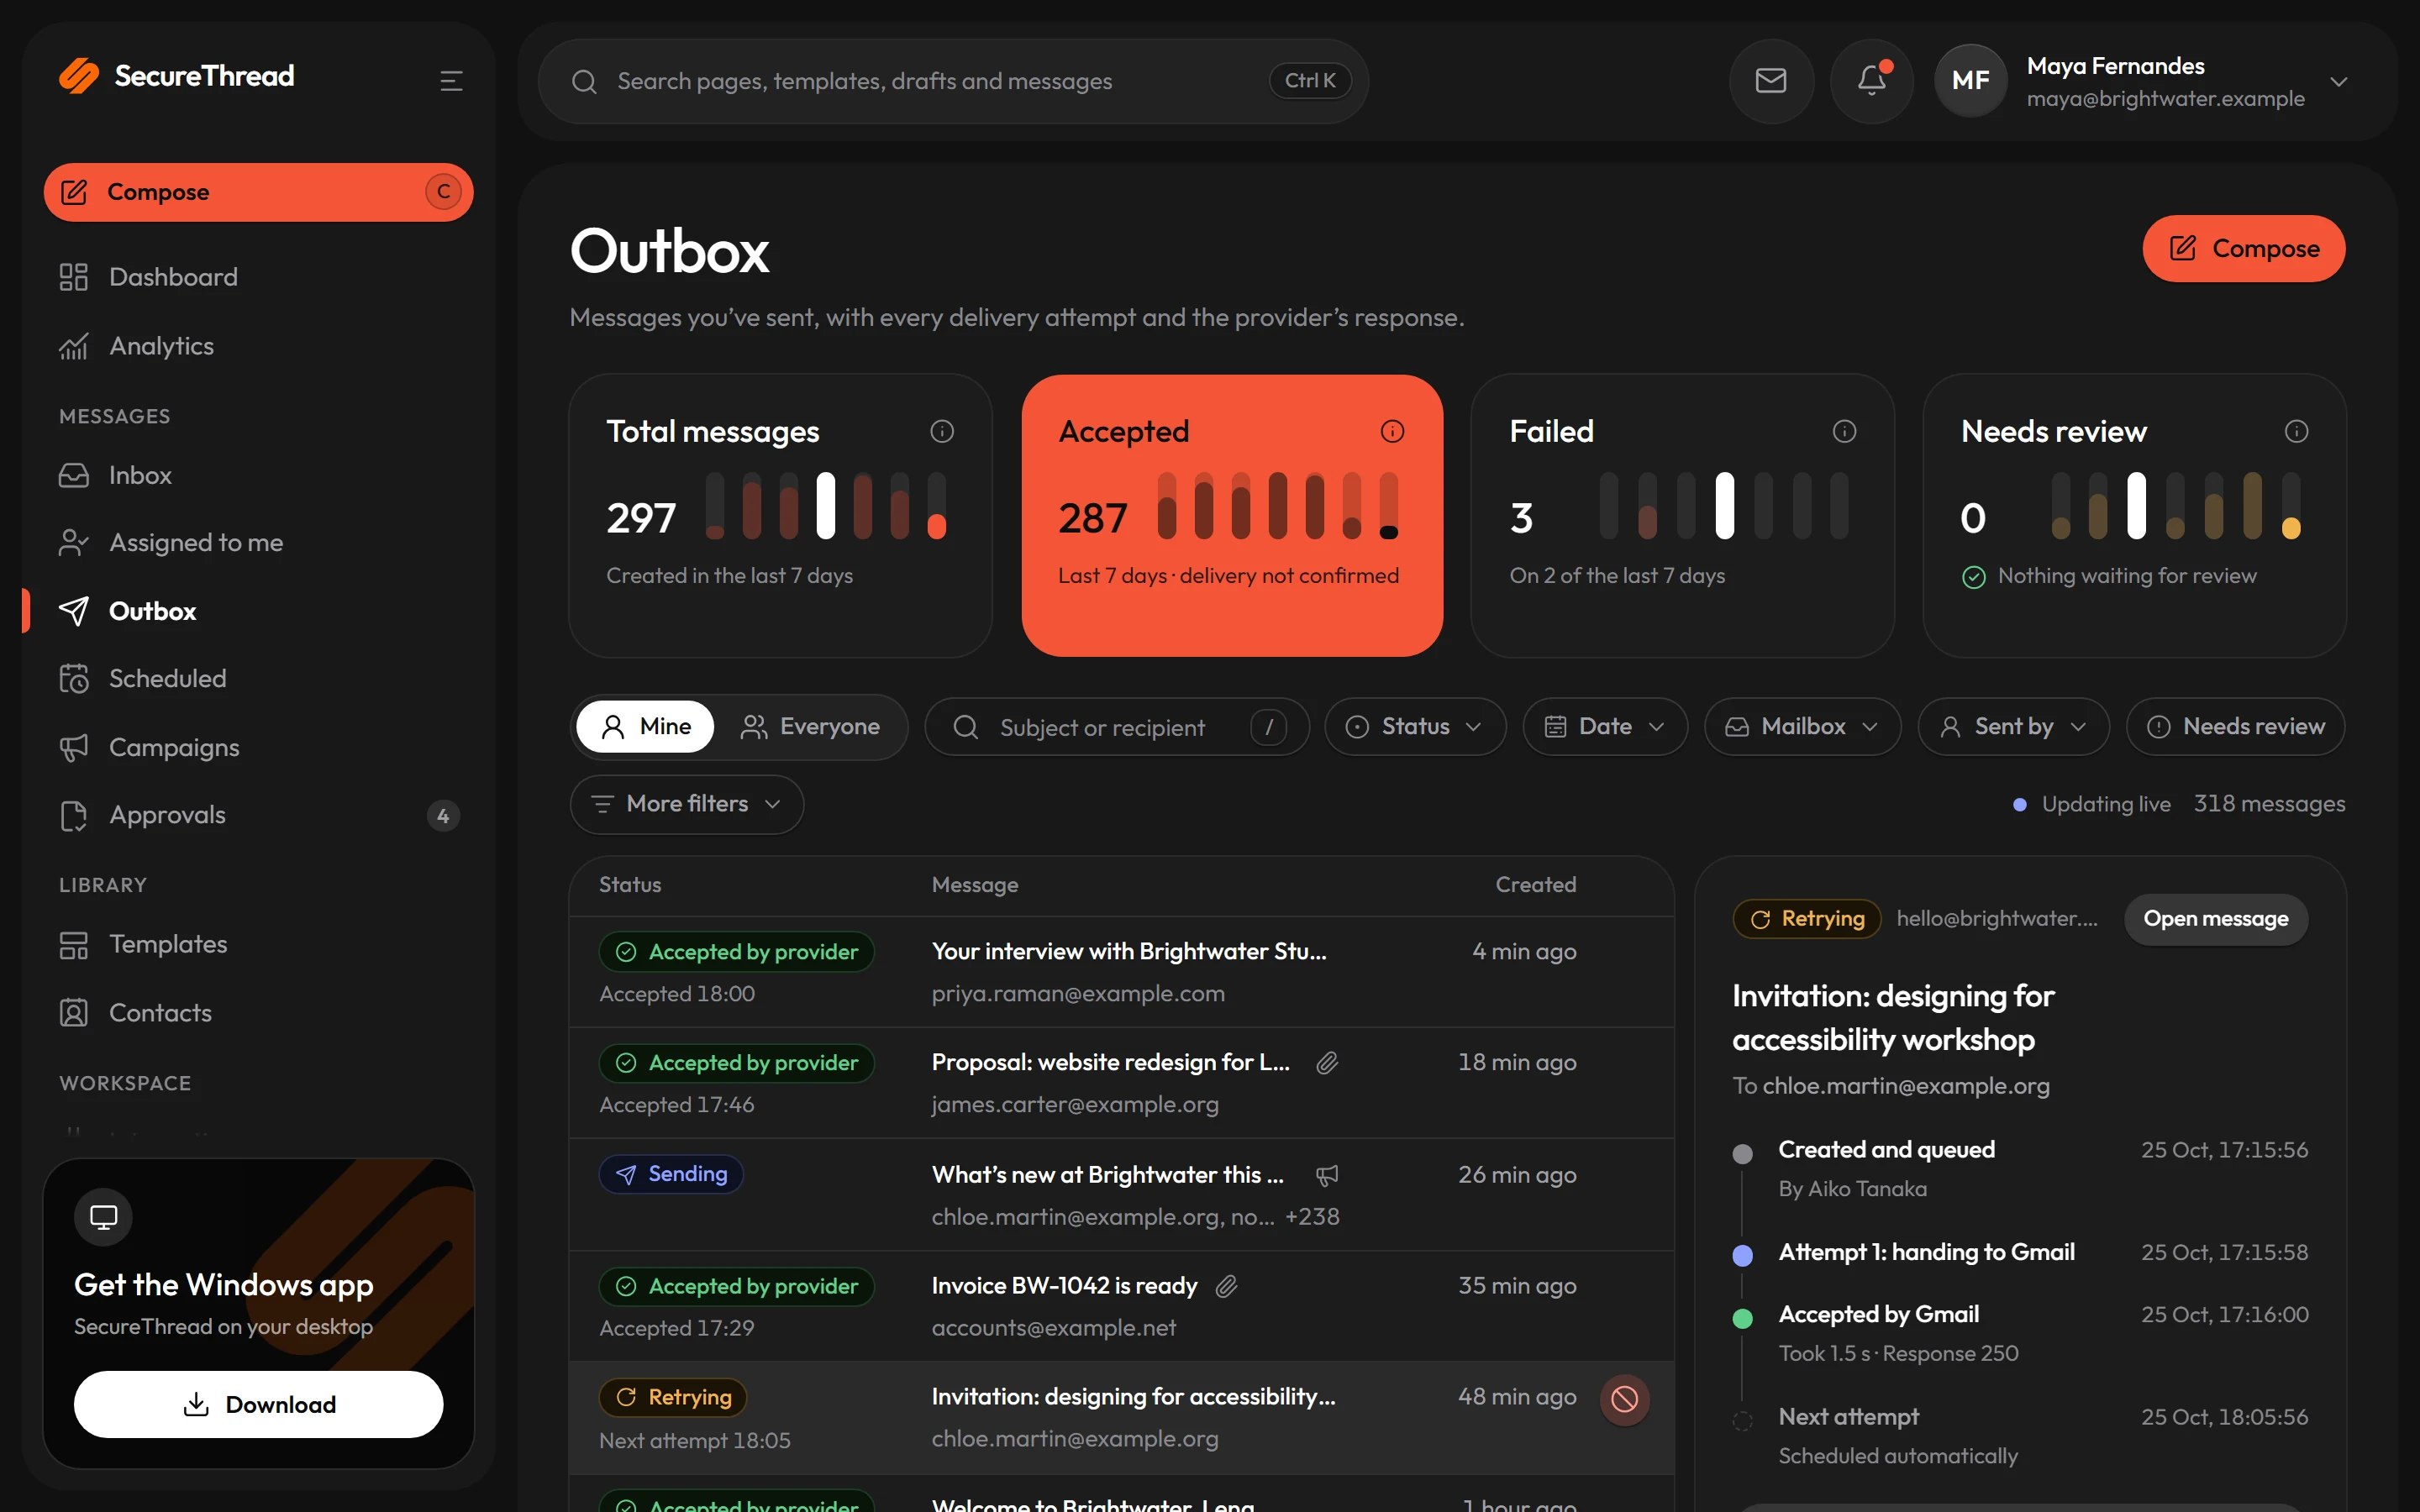Click the Approvals document icon
Viewport: 2420px width, 1512px height.
click(x=73, y=816)
